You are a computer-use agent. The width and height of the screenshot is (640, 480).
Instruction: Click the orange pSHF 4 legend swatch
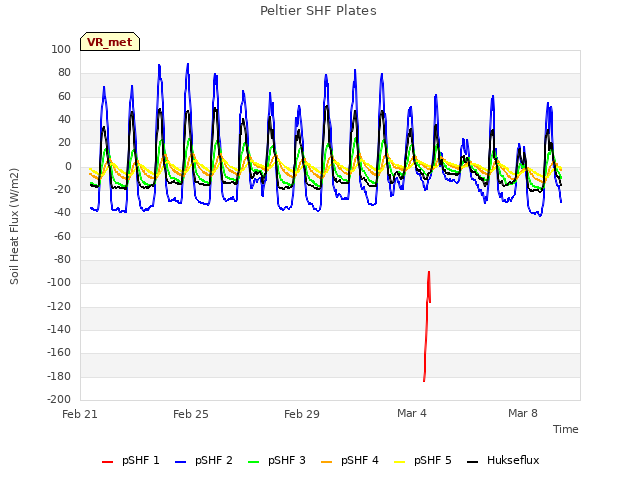tap(327, 462)
